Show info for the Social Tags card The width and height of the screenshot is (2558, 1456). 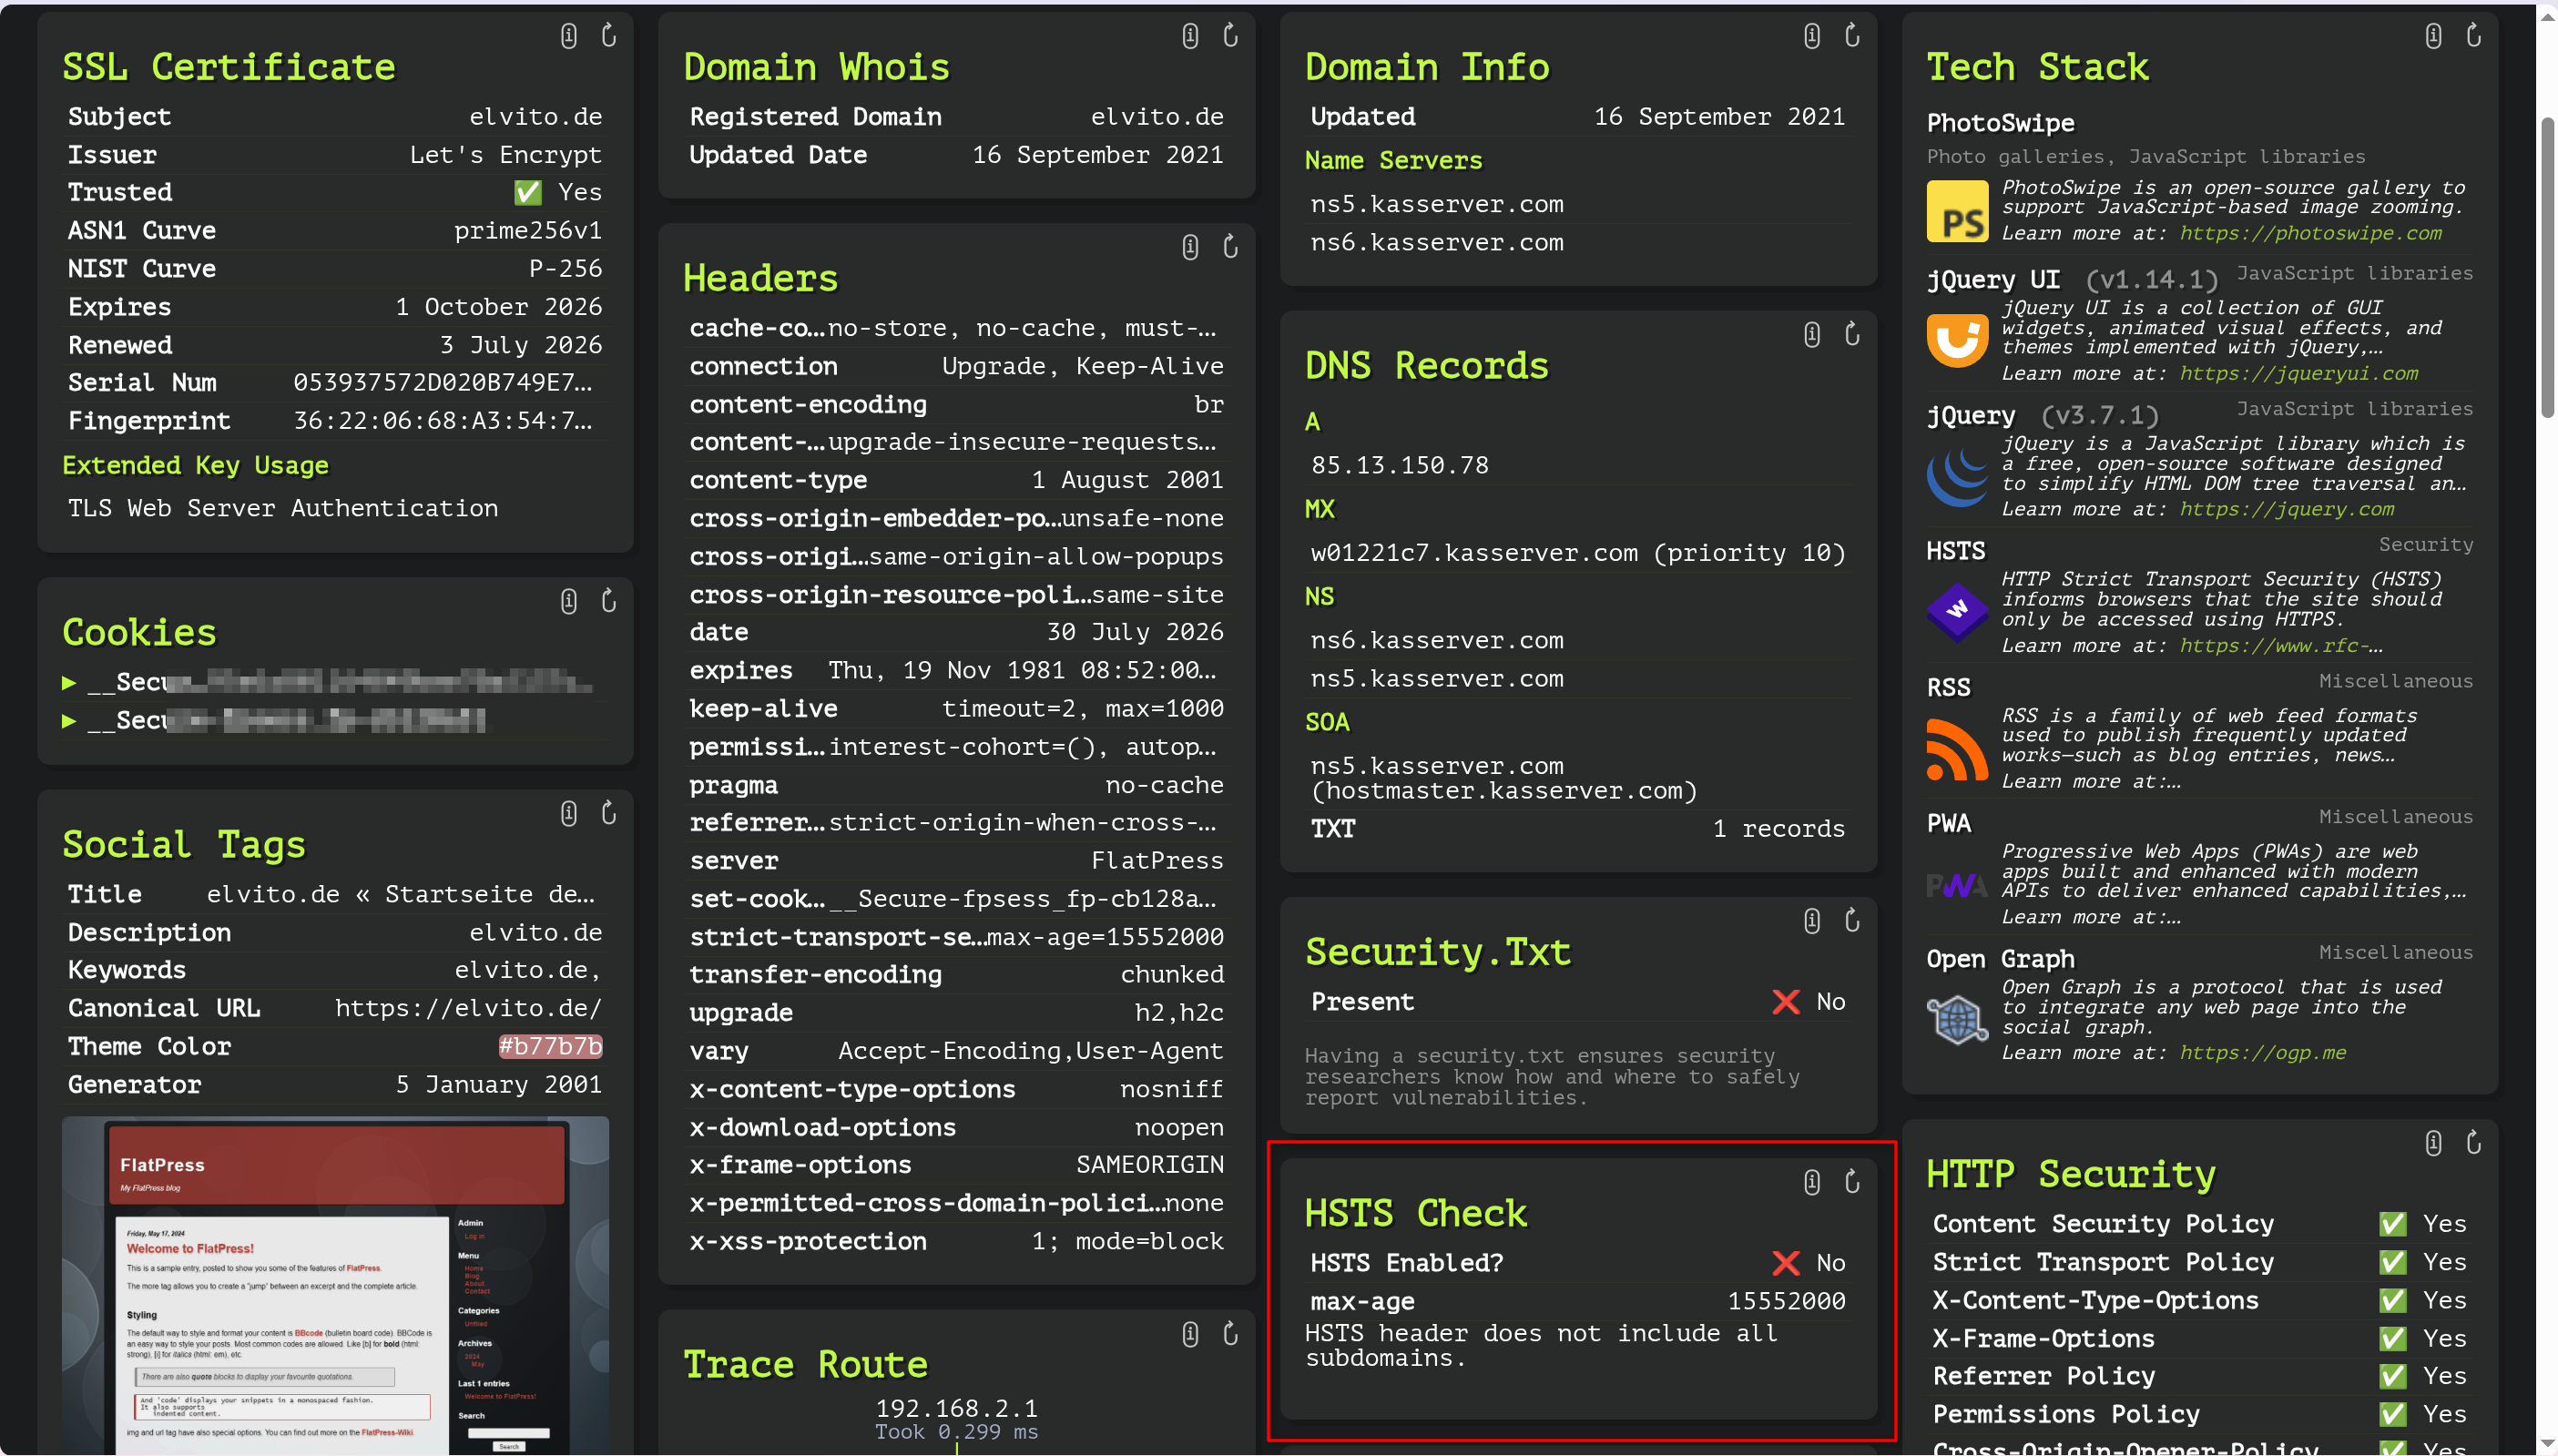569,813
